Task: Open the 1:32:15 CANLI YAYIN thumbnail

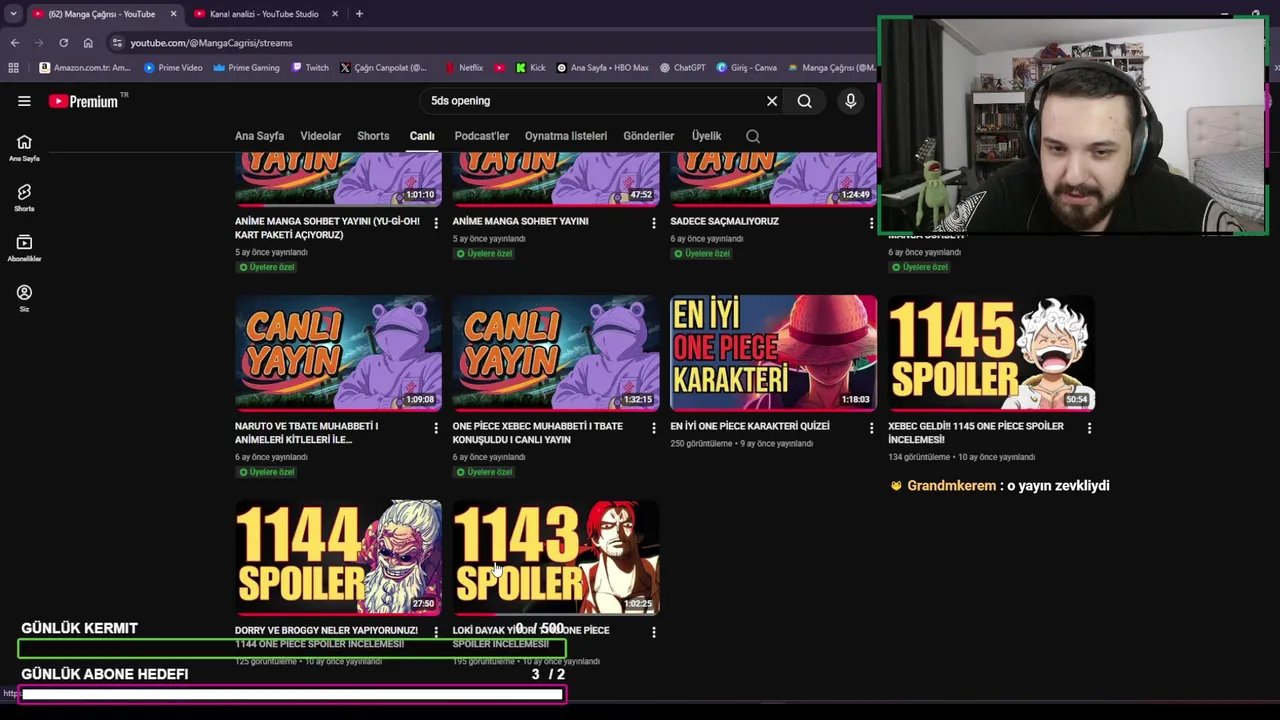Action: pos(556,352)
